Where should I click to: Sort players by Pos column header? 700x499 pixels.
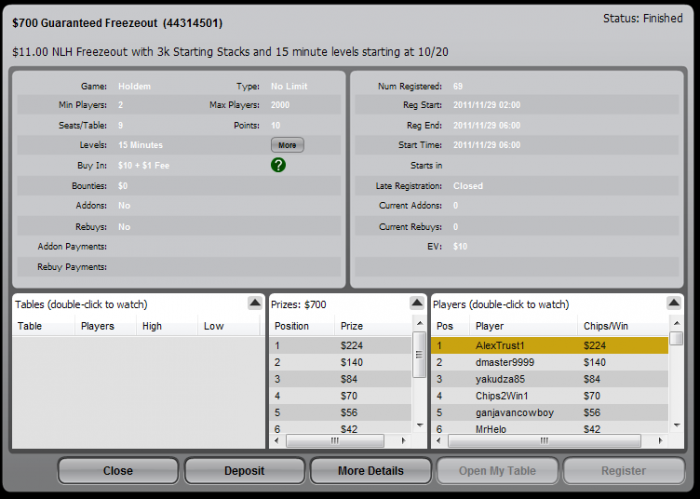[450, 326]
